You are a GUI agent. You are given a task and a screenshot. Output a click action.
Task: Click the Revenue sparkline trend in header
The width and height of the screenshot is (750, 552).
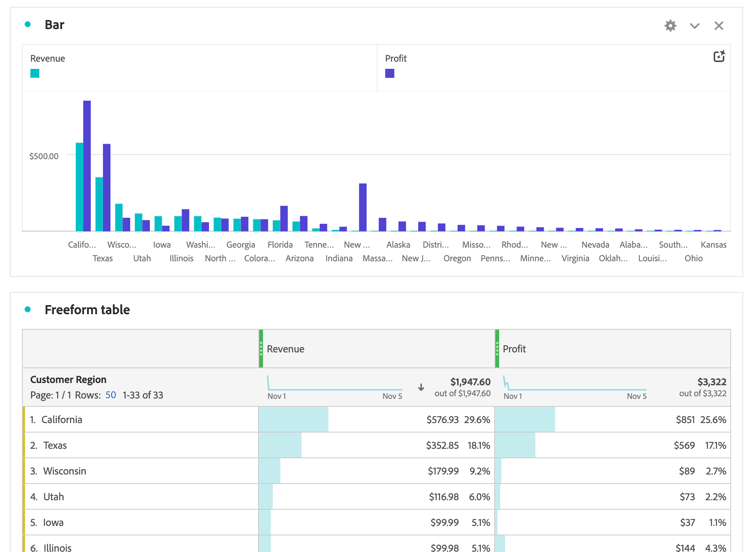point(334,384)
